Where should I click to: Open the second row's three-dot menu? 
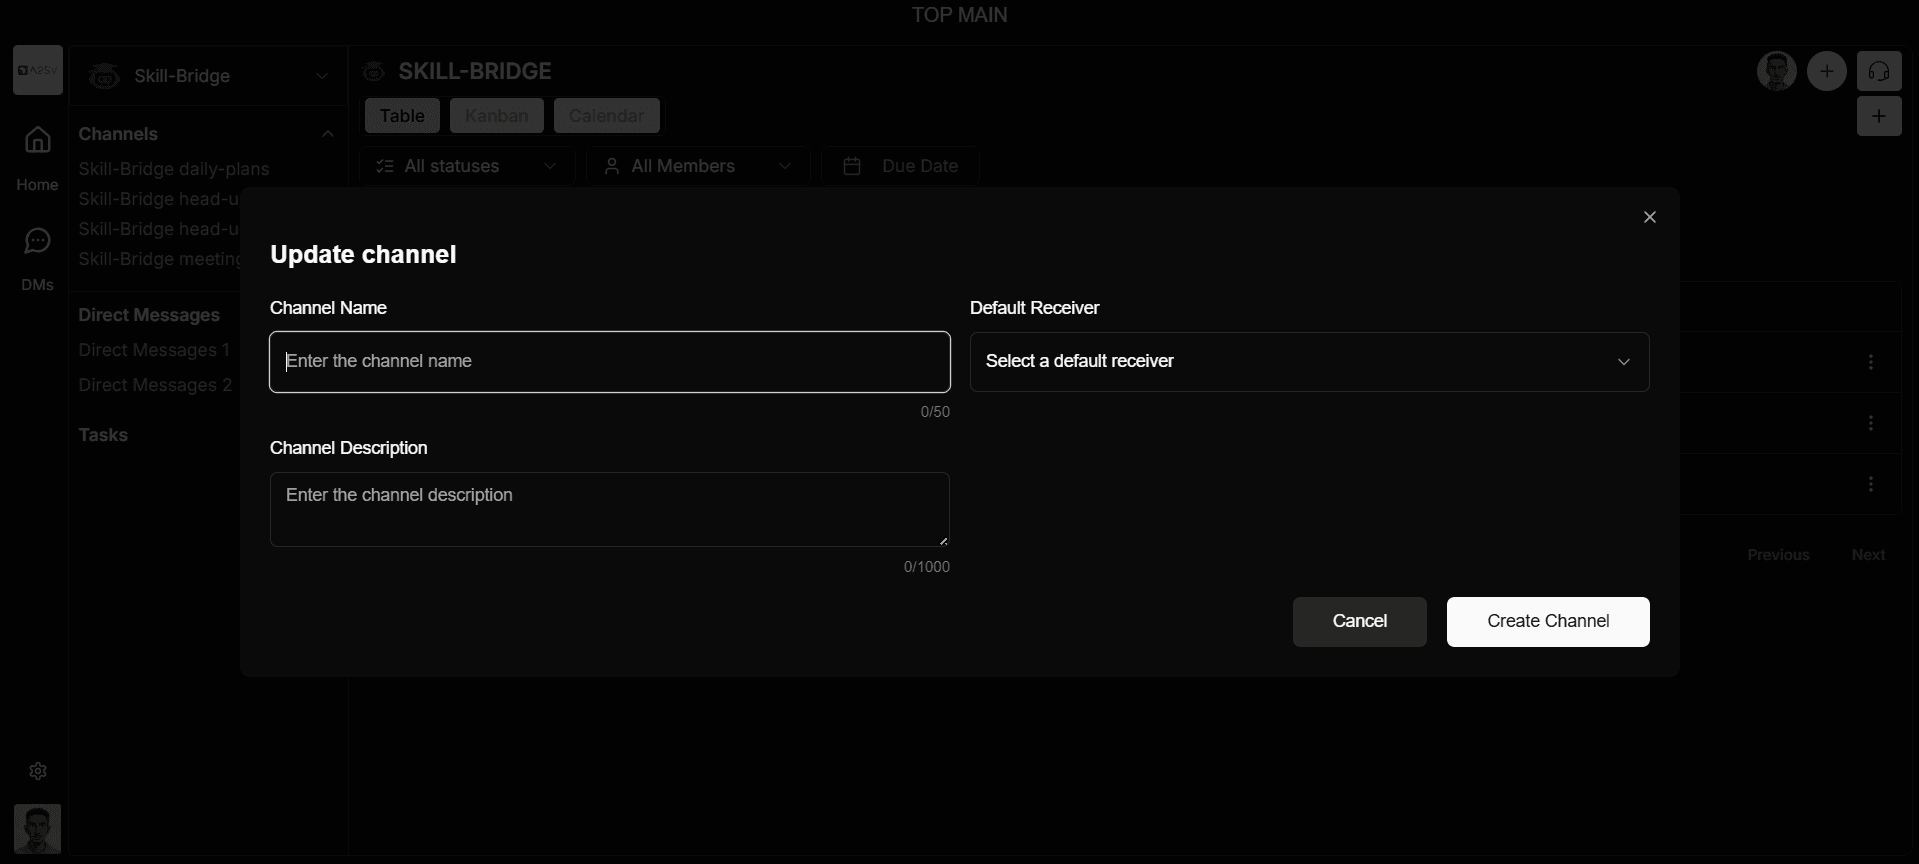[1871, 423]
